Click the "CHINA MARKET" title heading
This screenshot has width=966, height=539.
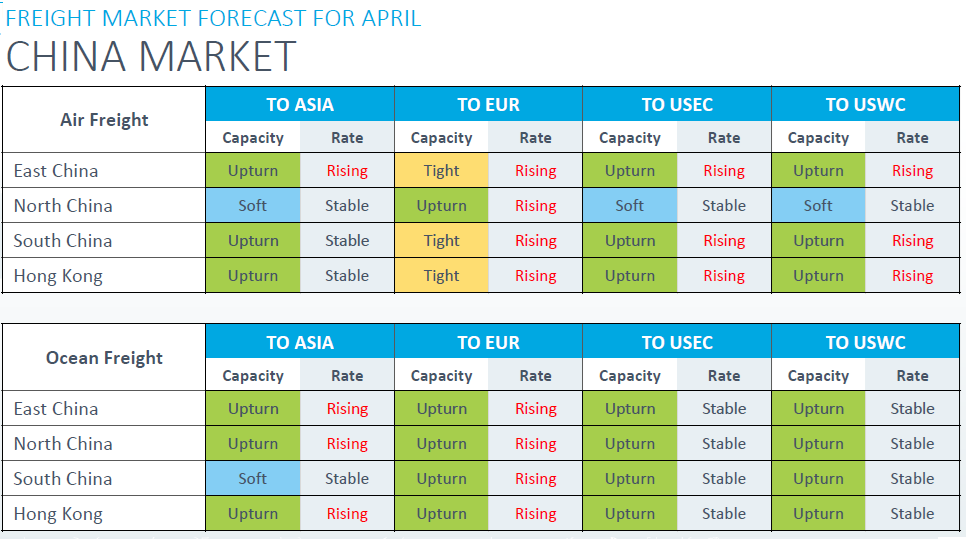151,57
